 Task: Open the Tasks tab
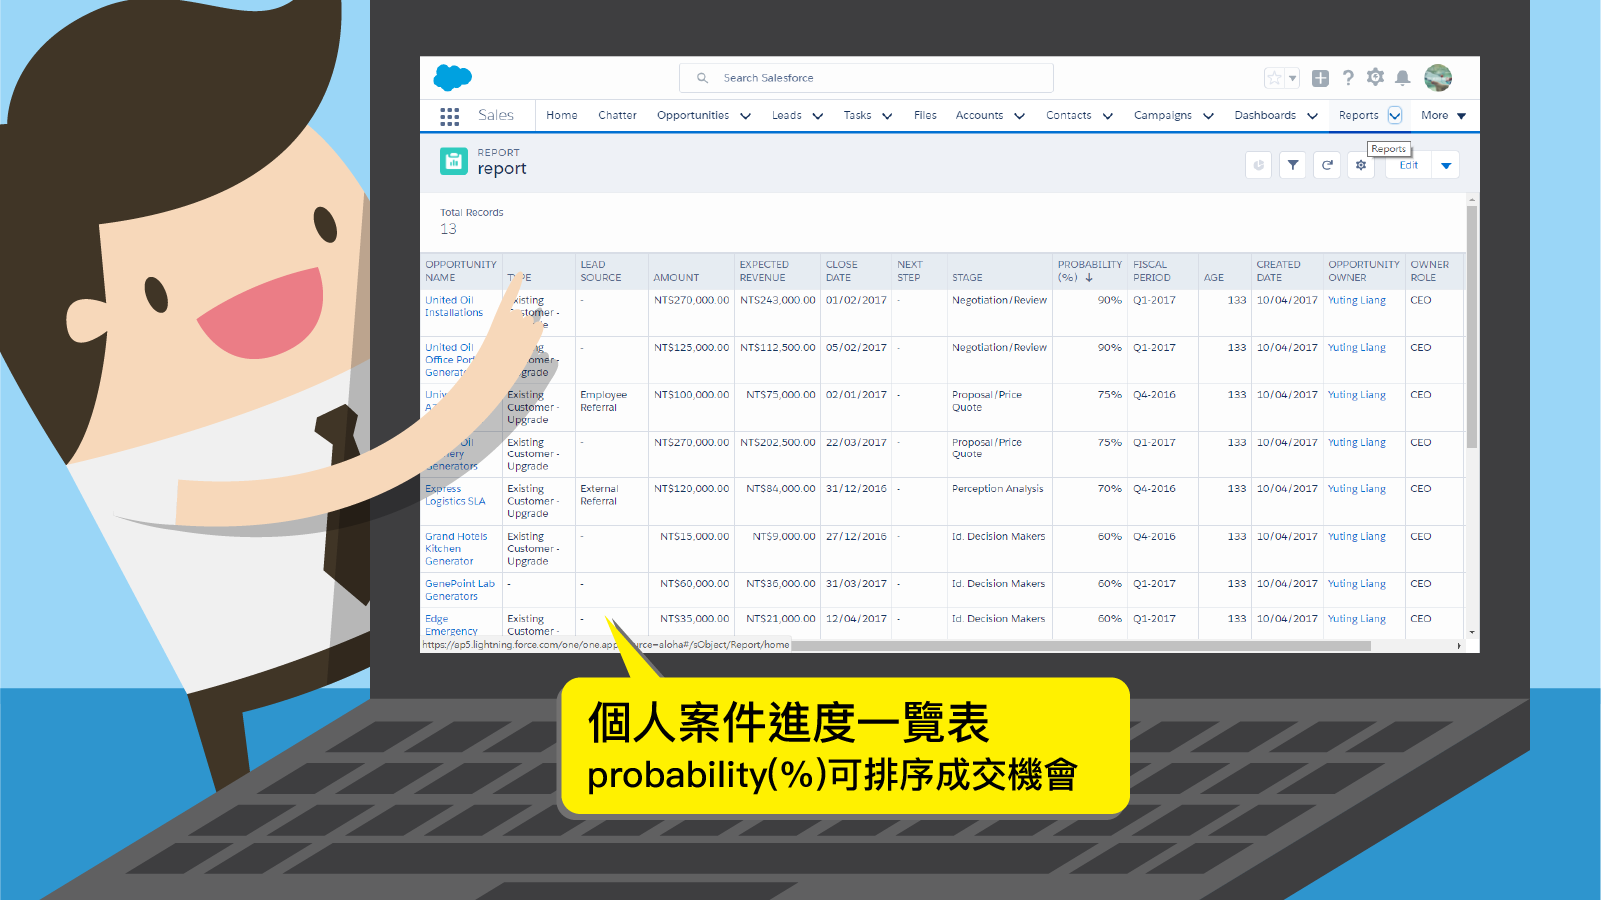(857, 116)
